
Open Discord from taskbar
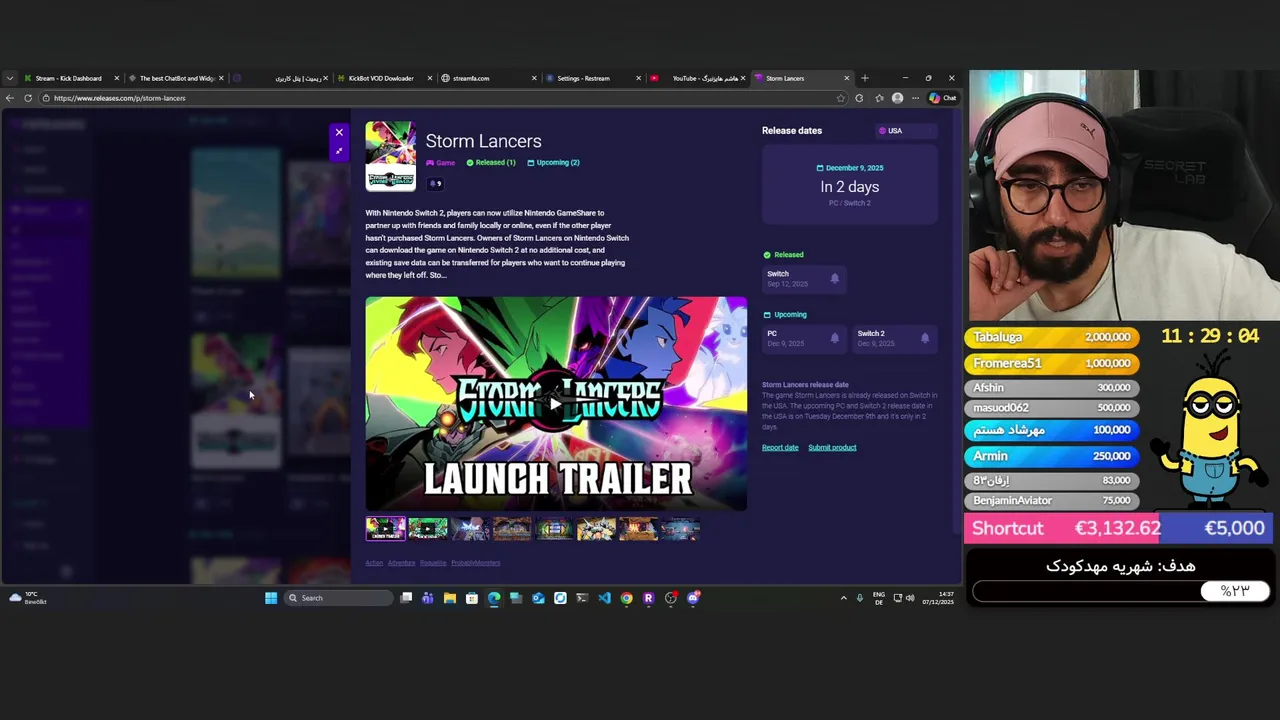692,598
